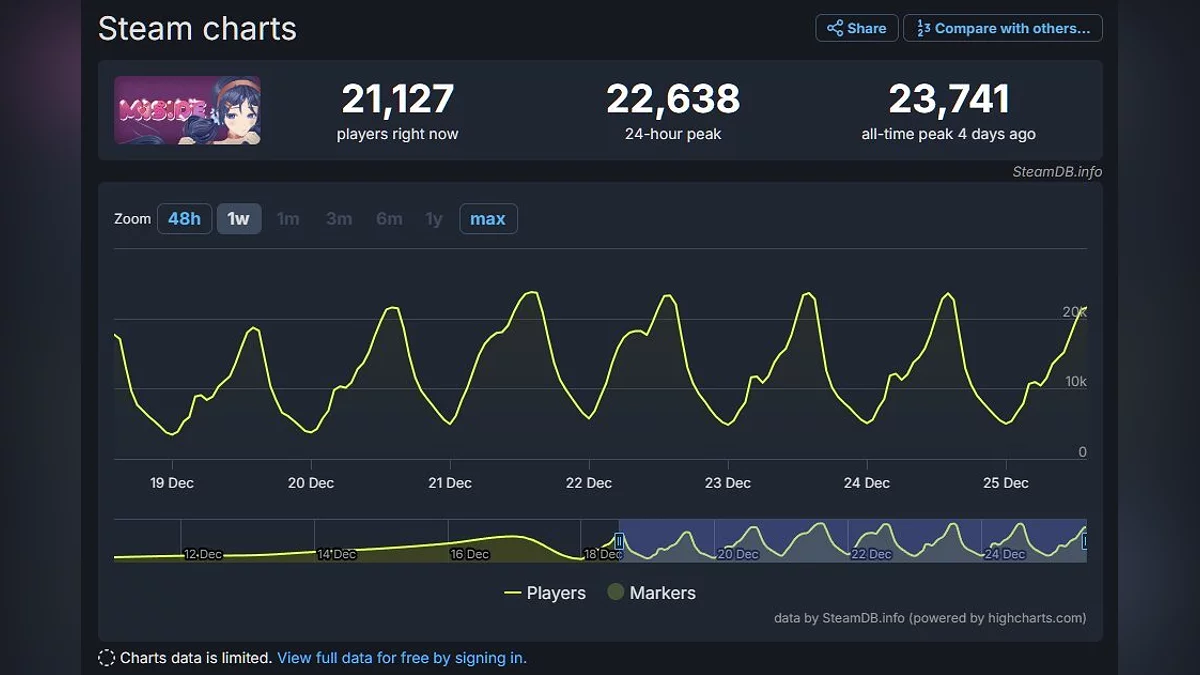Click the 23,741 all-time peak value

[948, 98]
